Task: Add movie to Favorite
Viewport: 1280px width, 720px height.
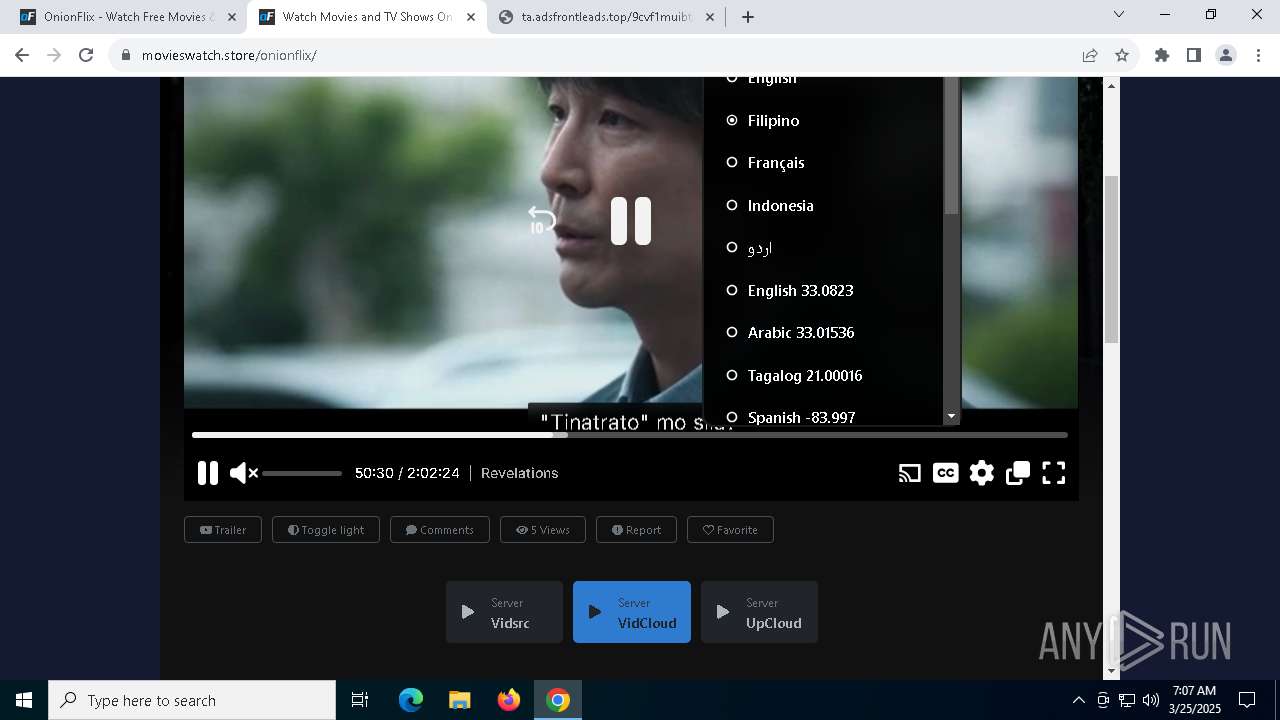Action: (730, 530)
